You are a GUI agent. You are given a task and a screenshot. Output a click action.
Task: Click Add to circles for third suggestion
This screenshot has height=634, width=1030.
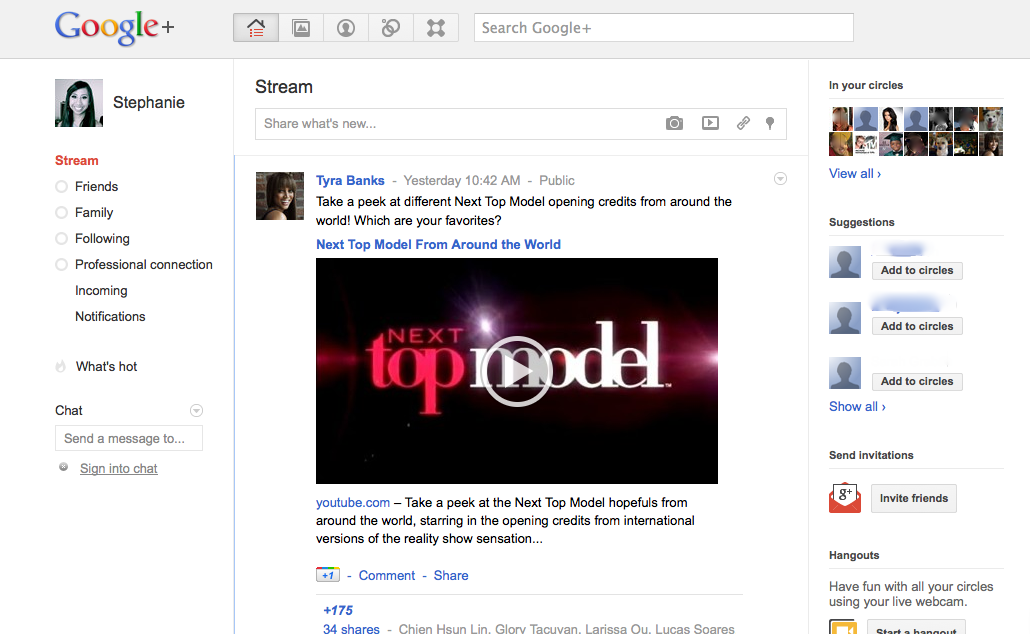917,382
